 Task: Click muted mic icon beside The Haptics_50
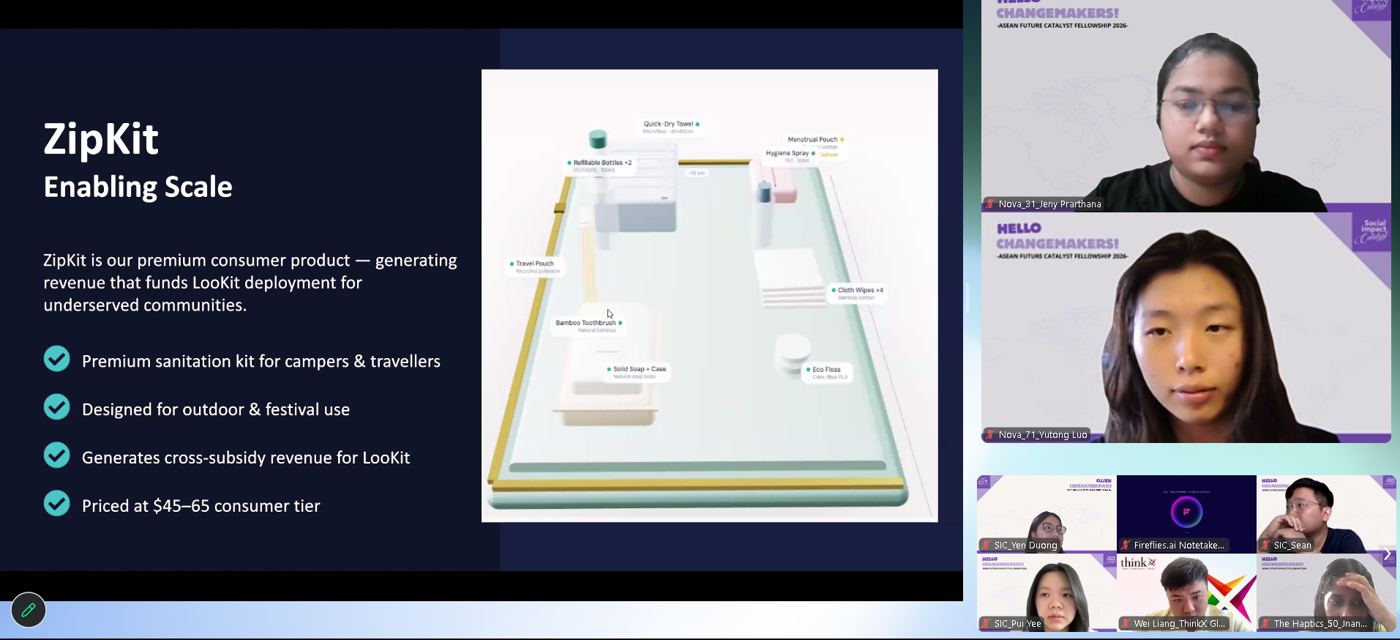(x=1266, y=624)
